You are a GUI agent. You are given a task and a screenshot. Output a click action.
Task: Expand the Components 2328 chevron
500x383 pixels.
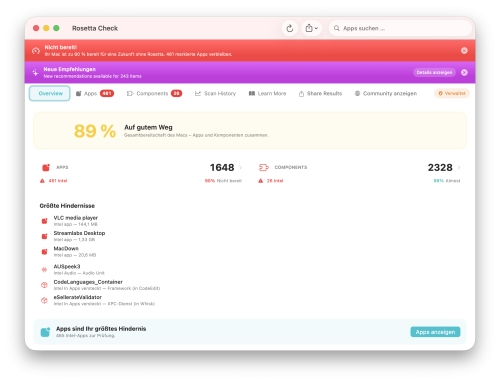[x=459, y=167]
